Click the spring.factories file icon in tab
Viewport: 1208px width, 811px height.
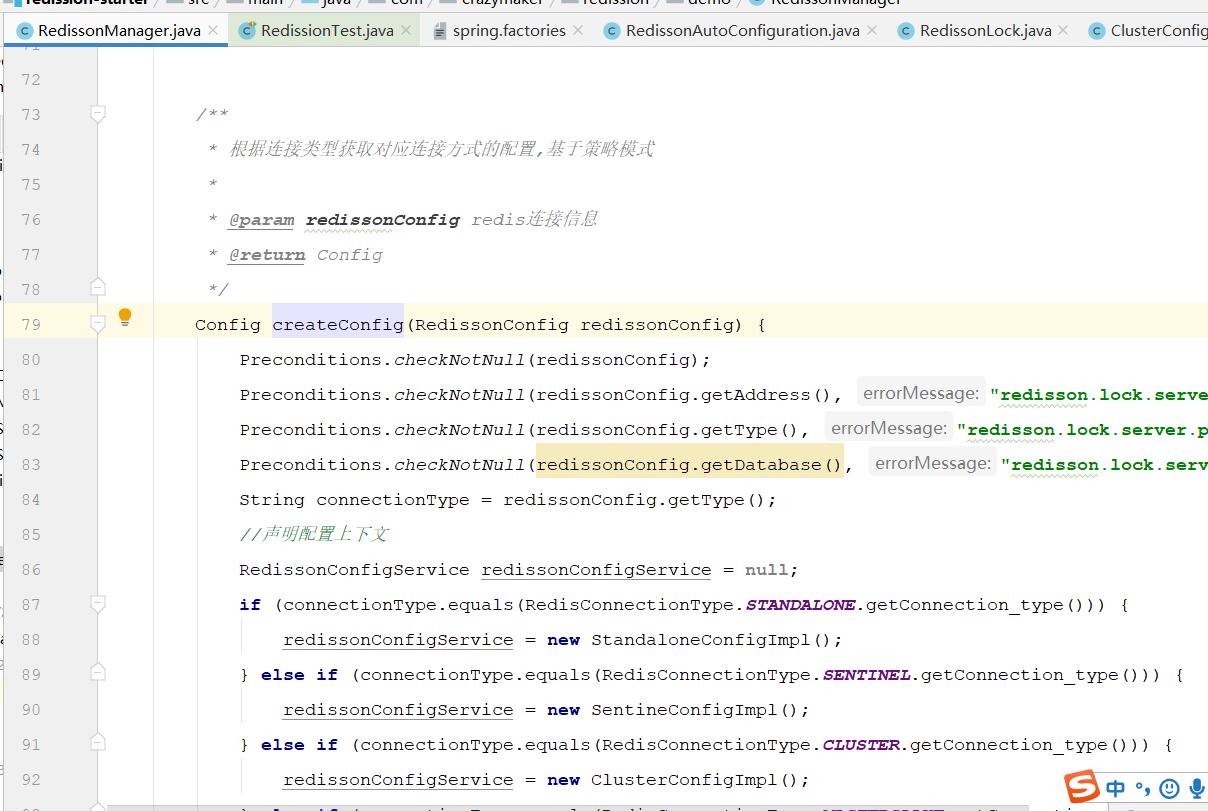440,31
